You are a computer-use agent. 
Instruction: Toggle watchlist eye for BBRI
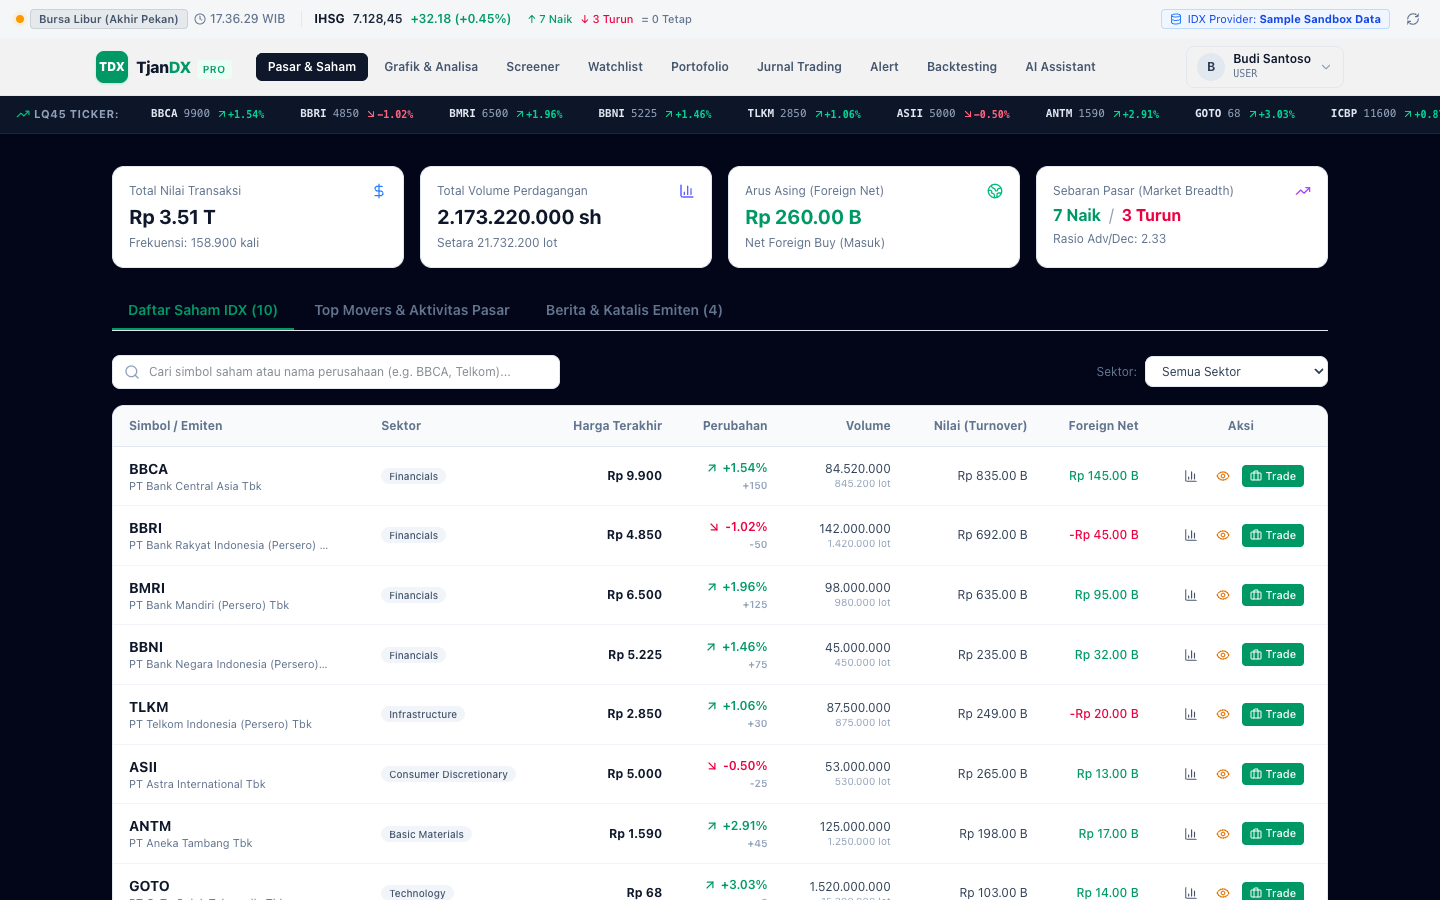[1222, 535]
